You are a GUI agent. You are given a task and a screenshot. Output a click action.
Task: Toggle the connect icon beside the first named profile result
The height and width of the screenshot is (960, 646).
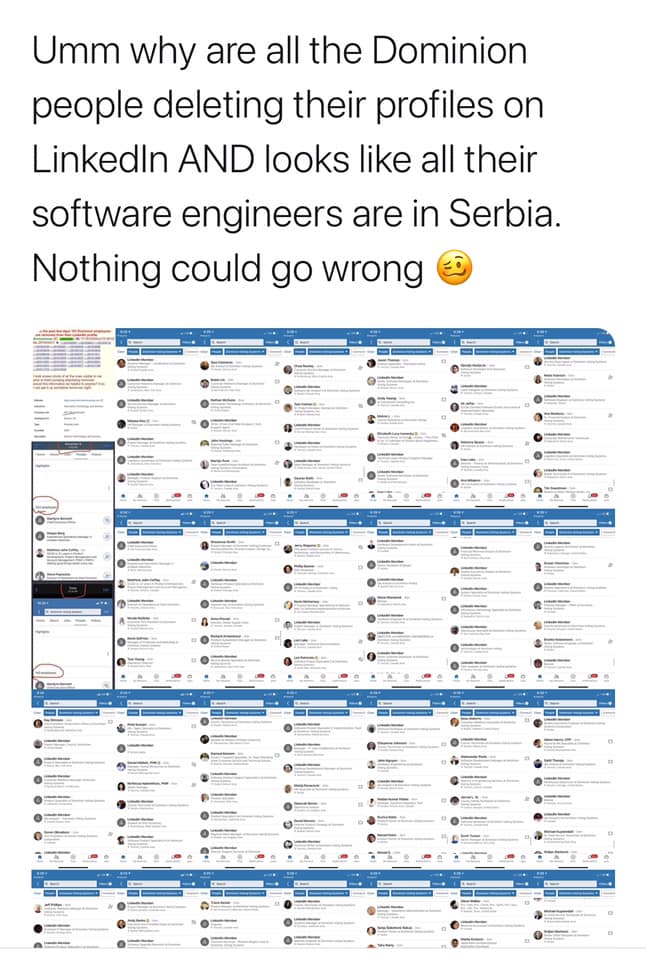(x=193, y=422)
